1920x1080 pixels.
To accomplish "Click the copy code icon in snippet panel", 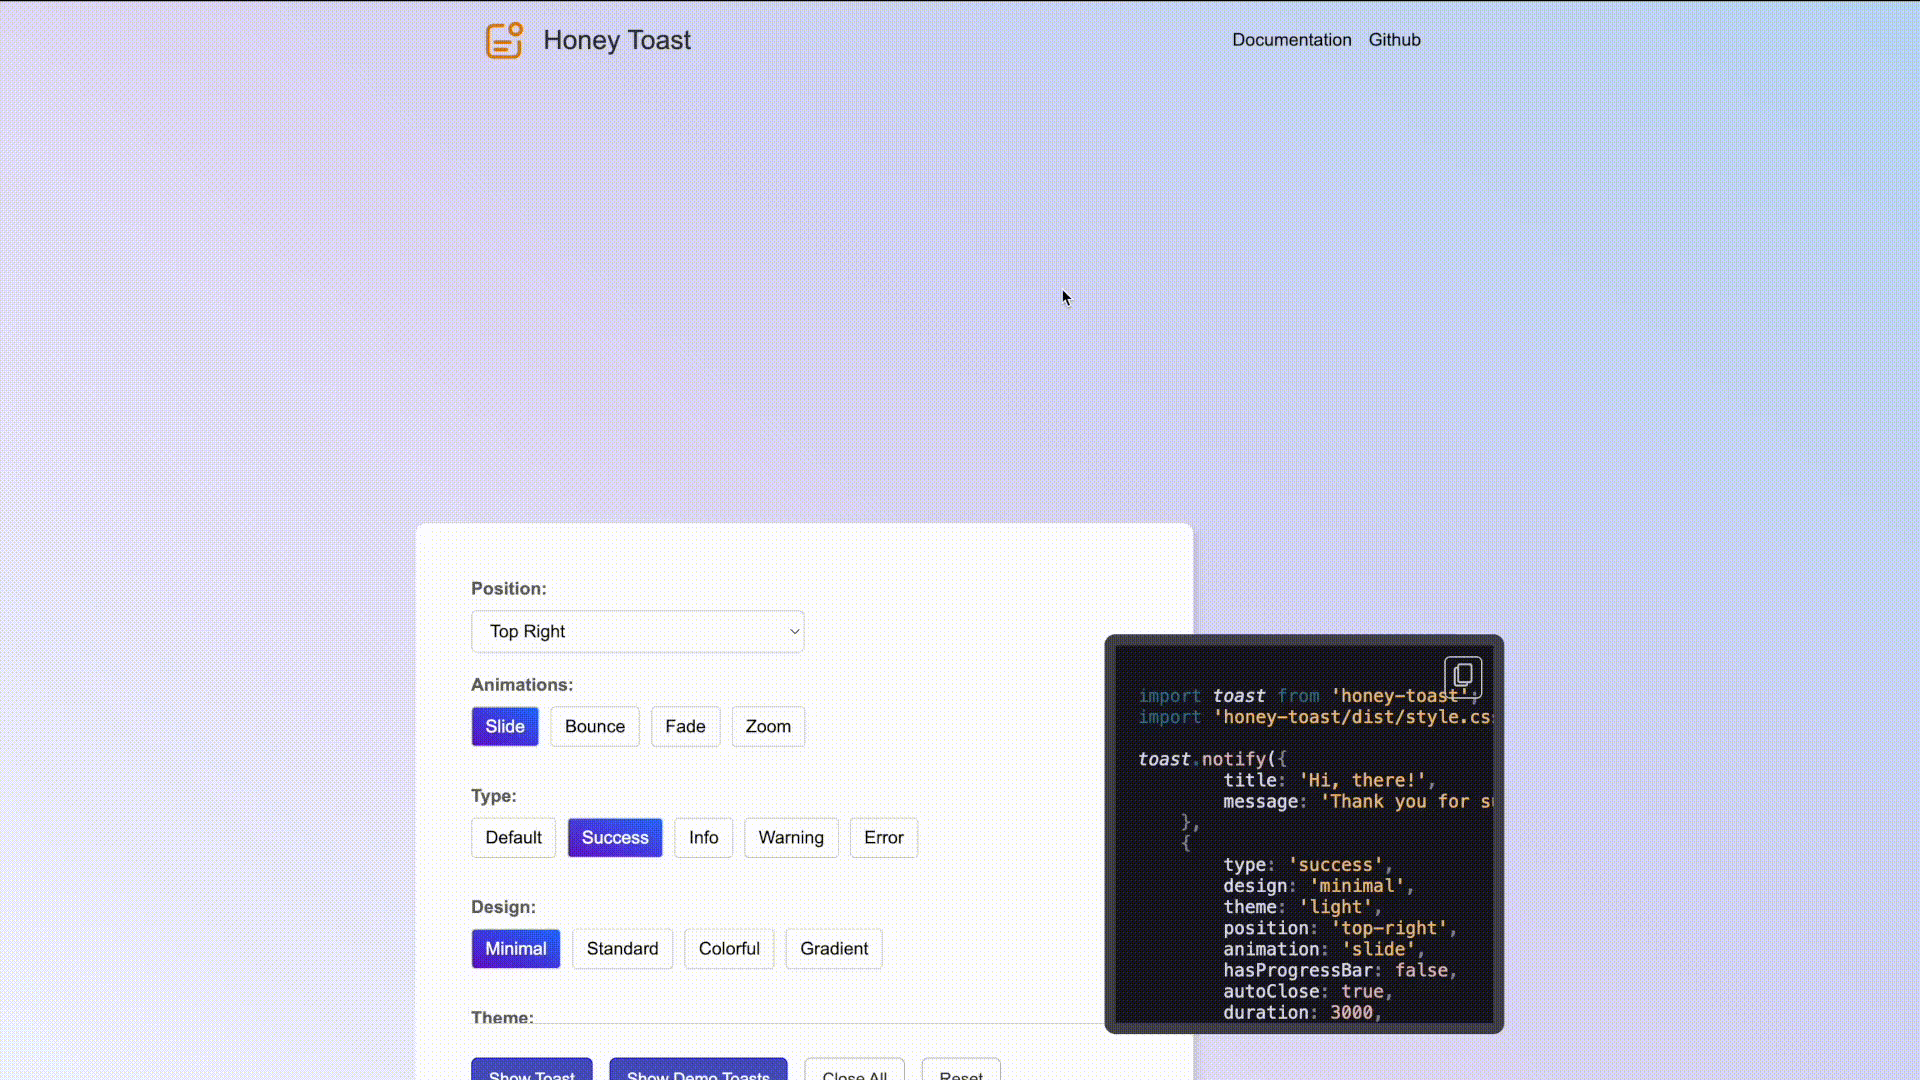I will tap(1464, 675).
